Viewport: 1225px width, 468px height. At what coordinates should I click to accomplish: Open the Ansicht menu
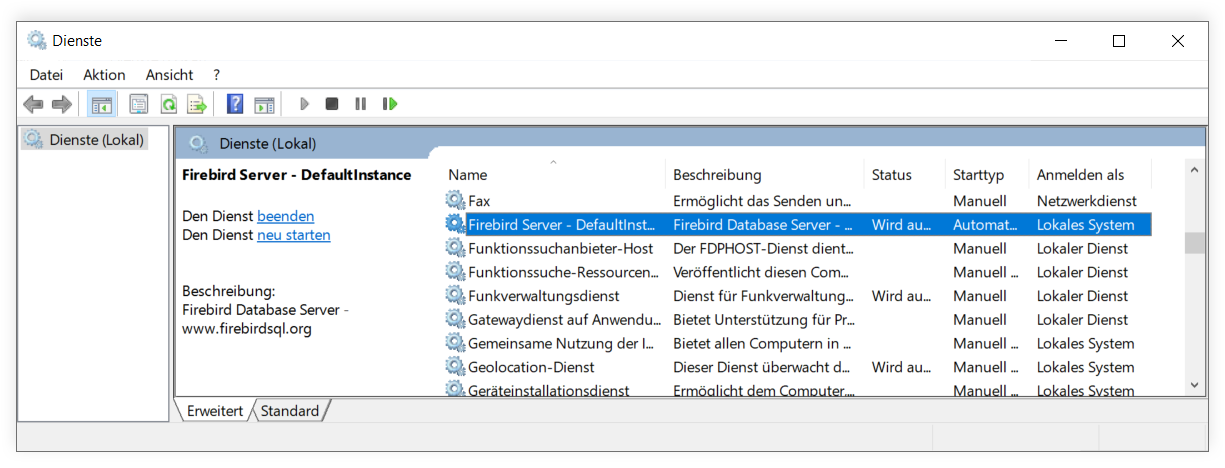[169, 75]
